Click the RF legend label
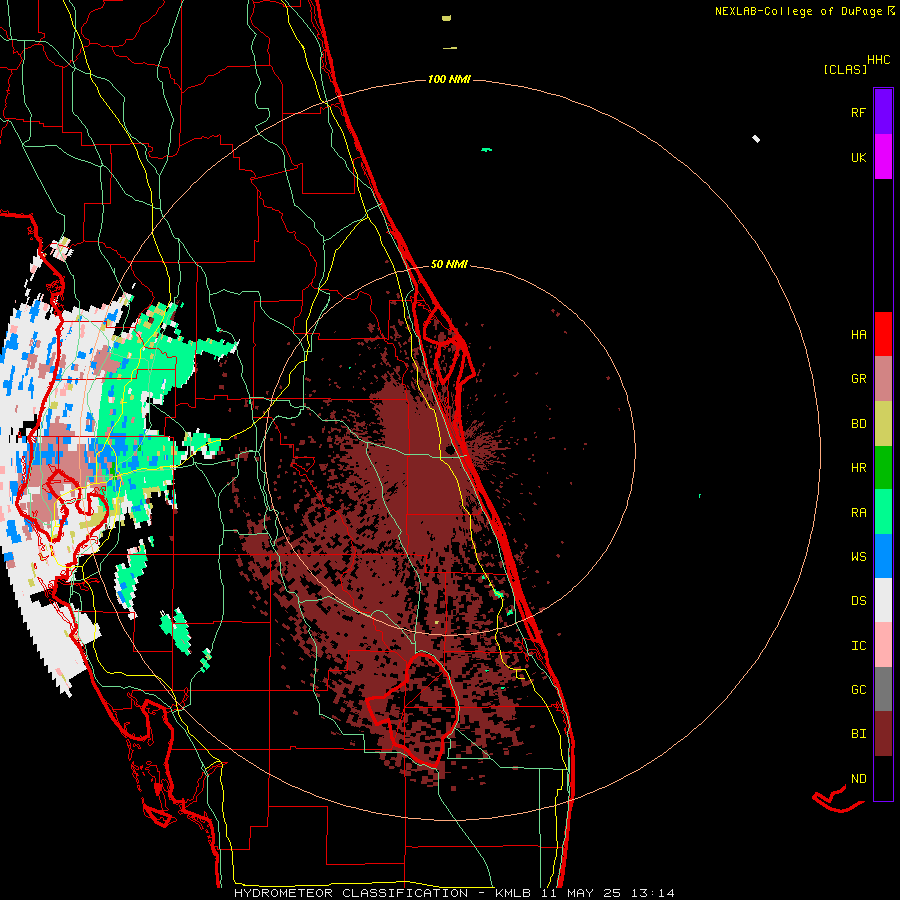The height and width of the screenshot is (900, 900). 858,112
